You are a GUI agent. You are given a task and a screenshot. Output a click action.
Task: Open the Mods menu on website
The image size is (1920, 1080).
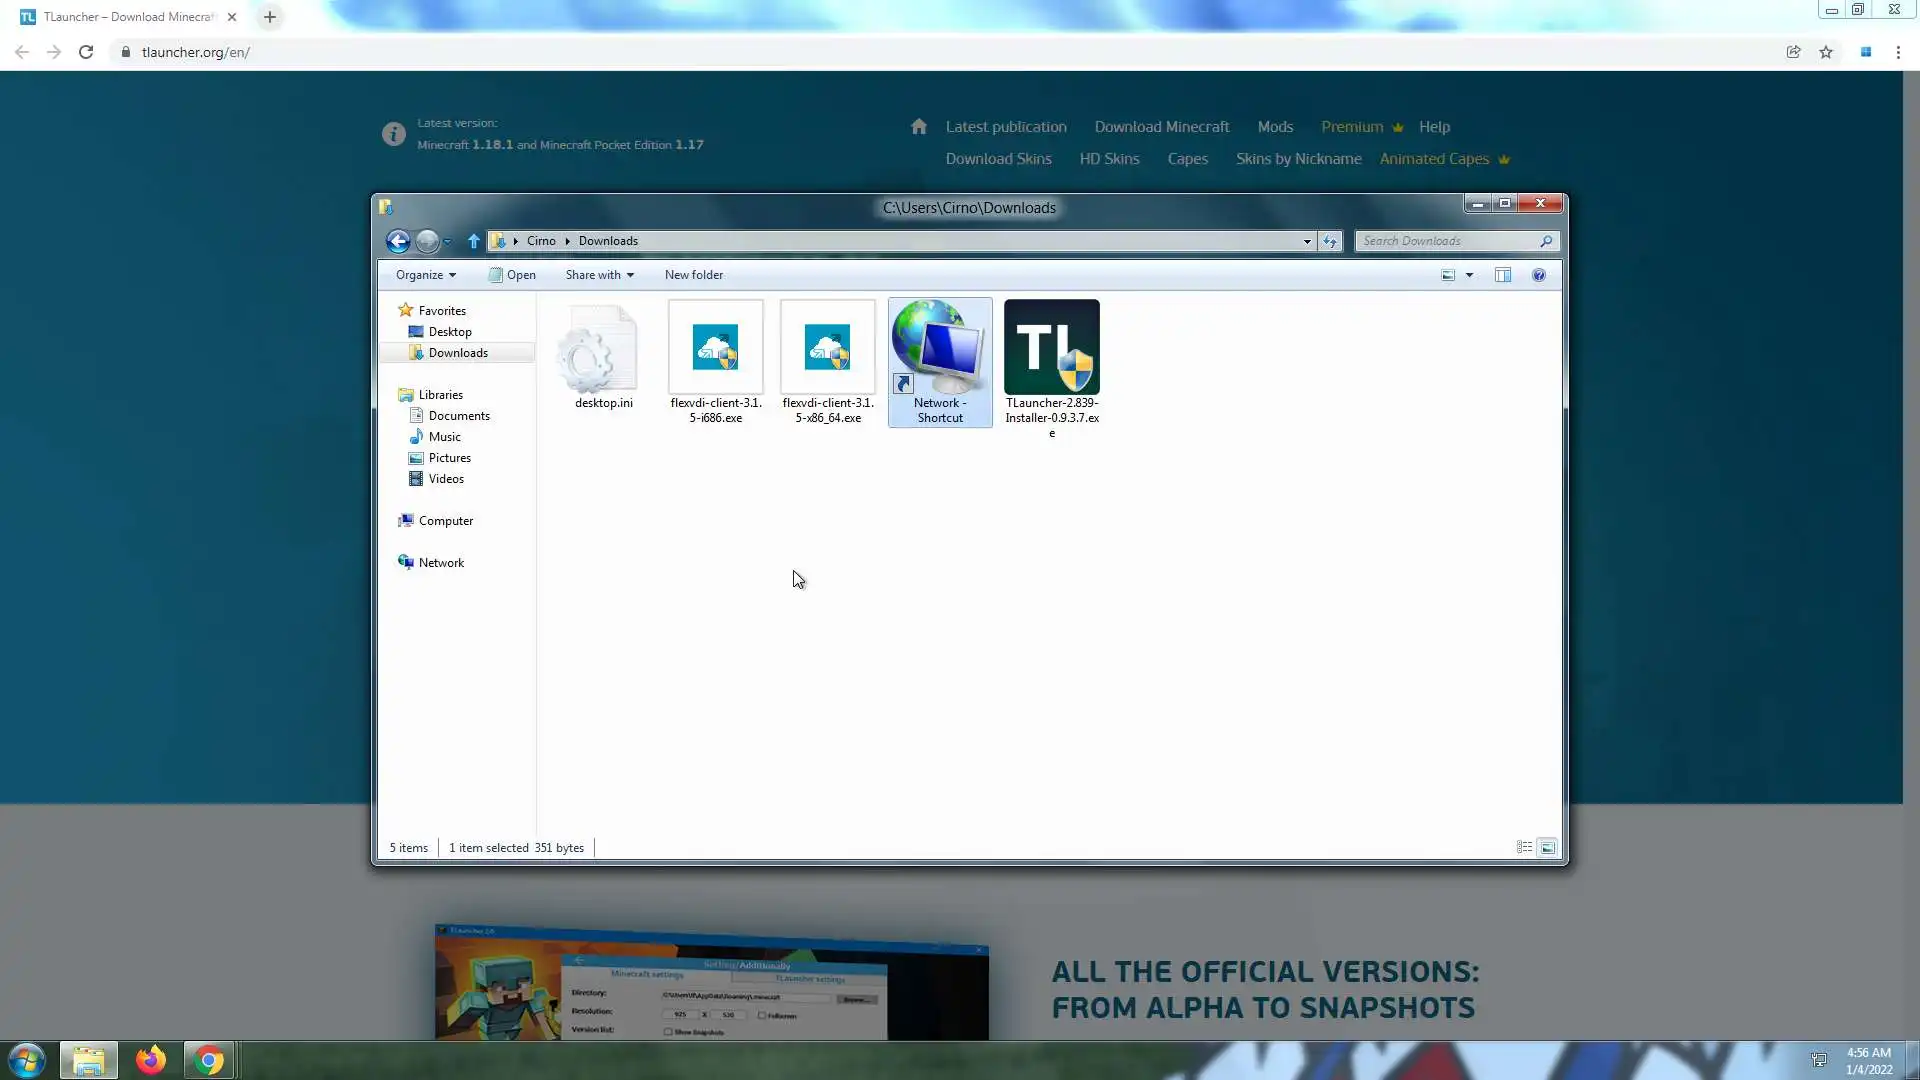click(x=1275, y=127)
